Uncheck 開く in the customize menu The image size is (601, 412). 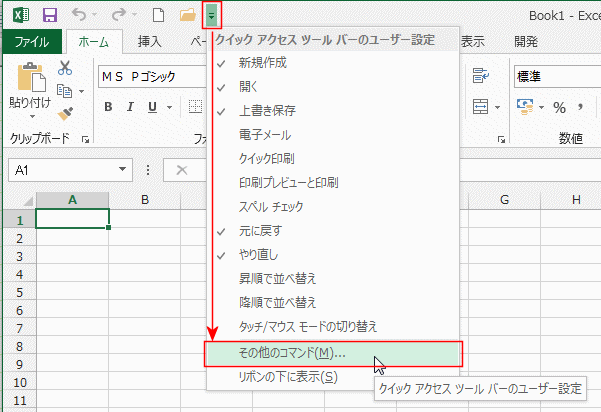point(333,87)
